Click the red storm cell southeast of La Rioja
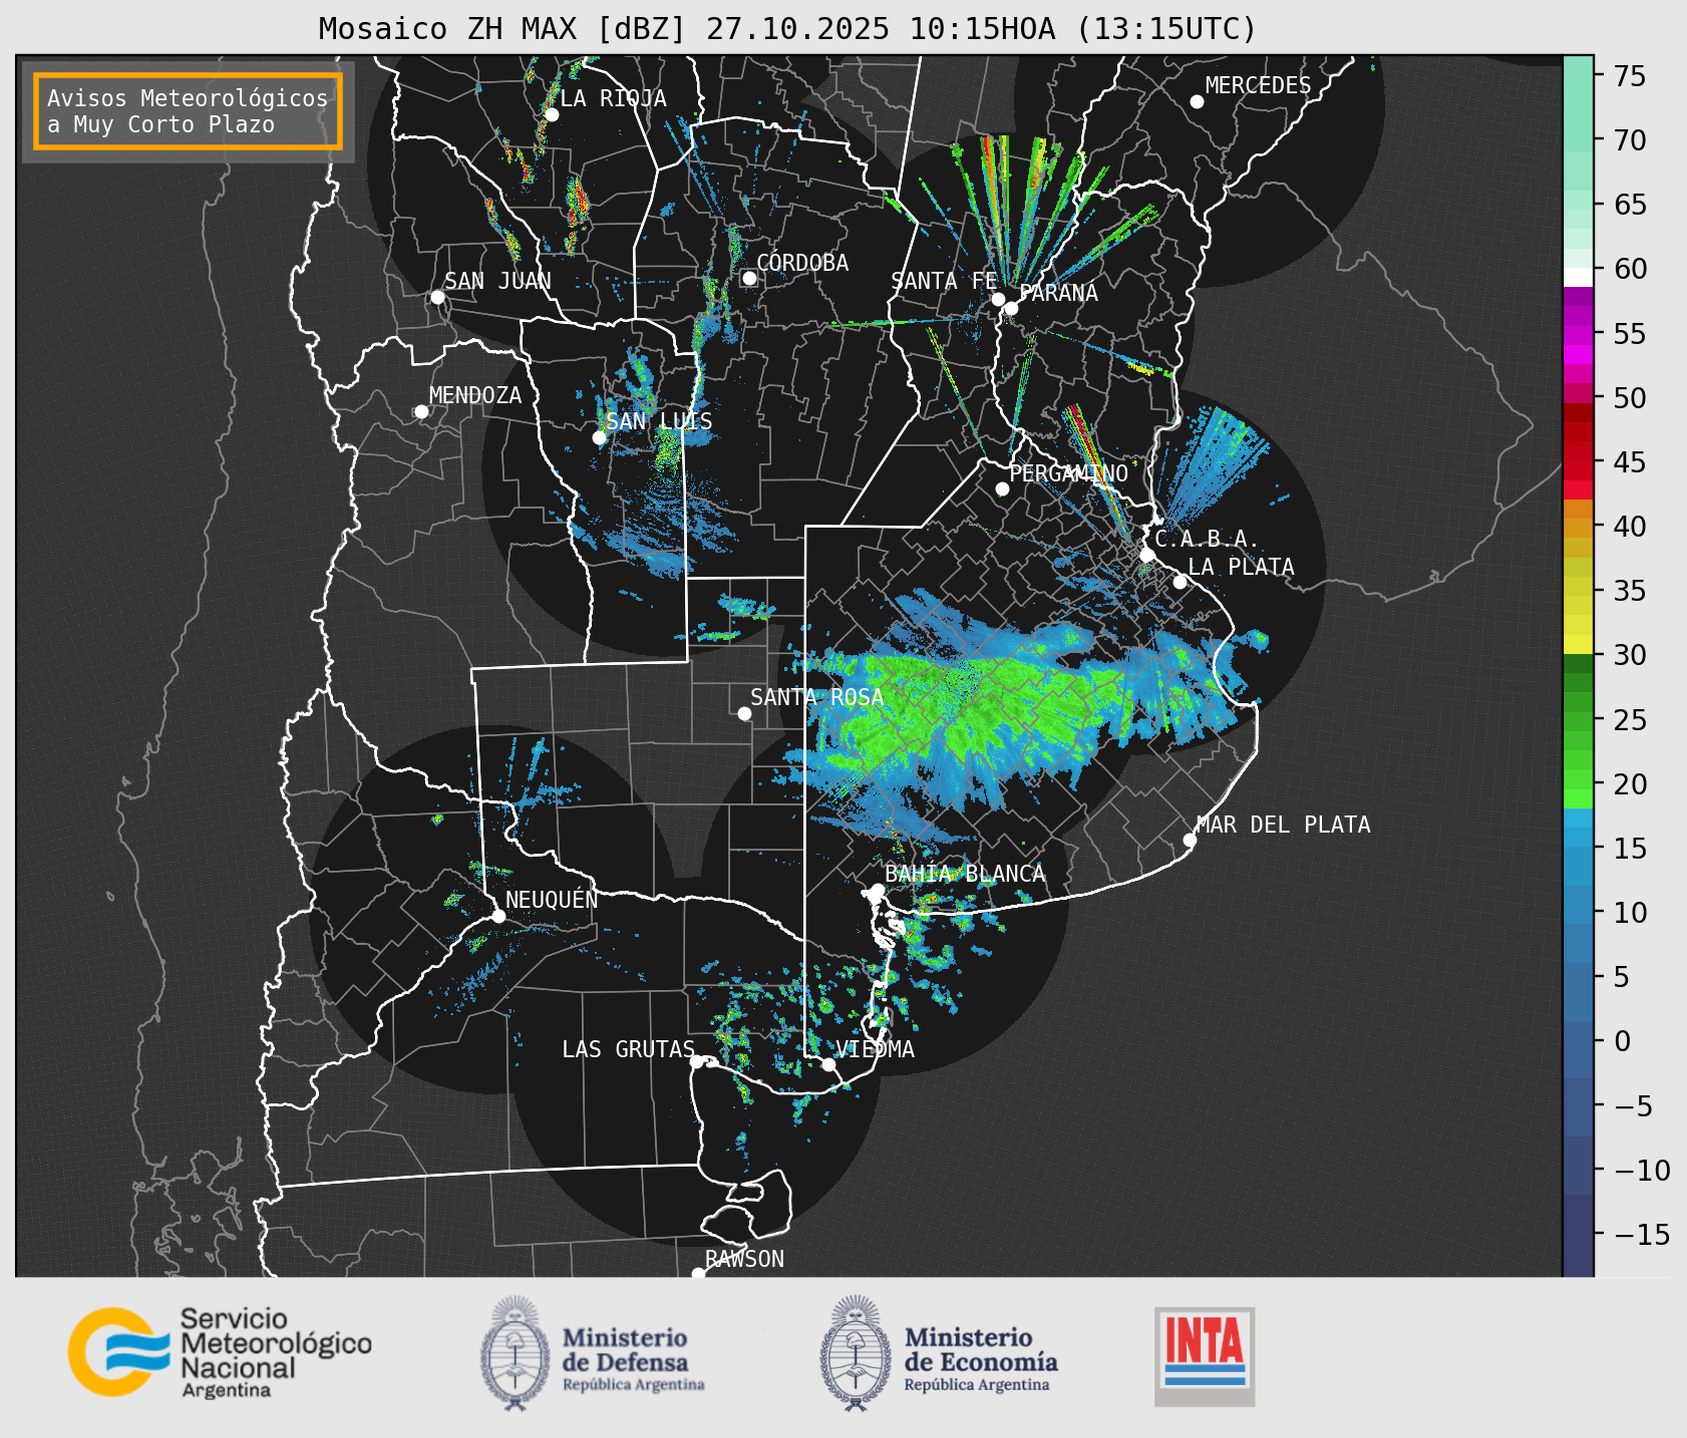This screenshot has height=1438, width=1687. tap(578, 202)
